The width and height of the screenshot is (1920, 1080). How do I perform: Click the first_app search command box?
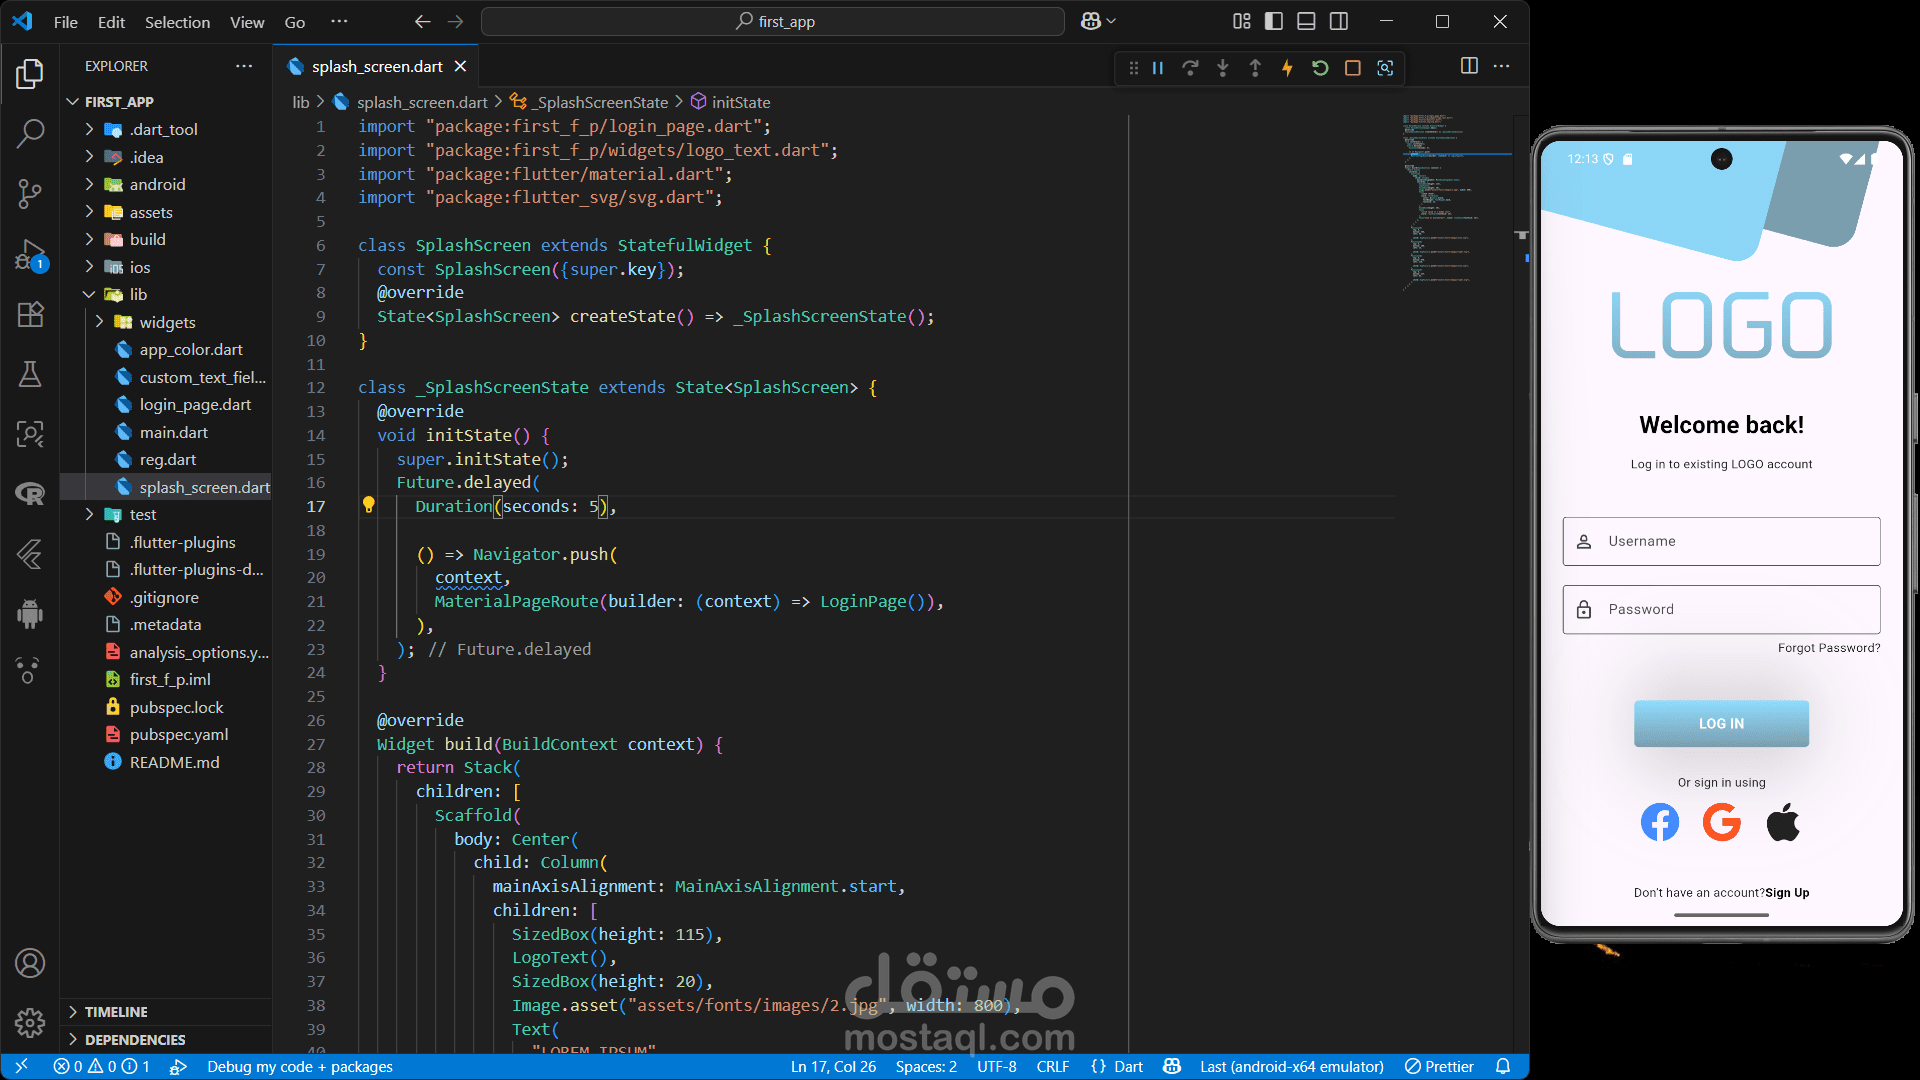[x=773, y=21]
